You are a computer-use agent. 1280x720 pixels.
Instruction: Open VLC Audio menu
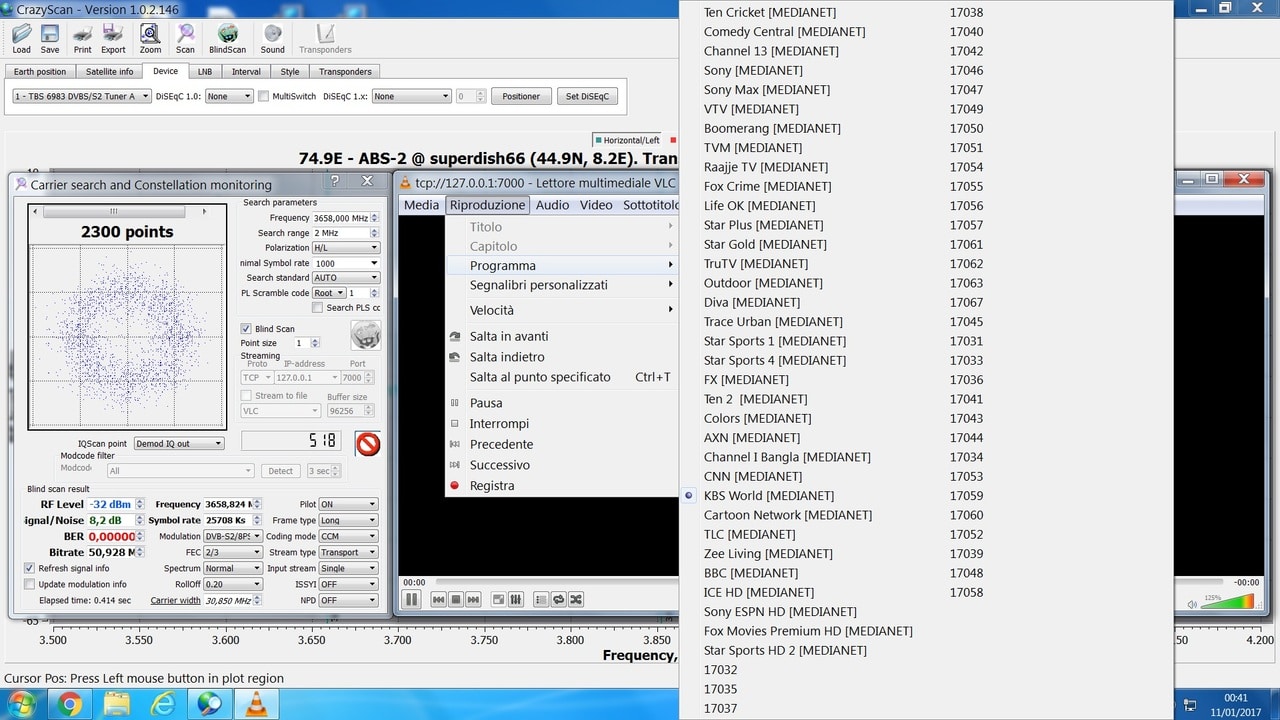coord(552,205)
